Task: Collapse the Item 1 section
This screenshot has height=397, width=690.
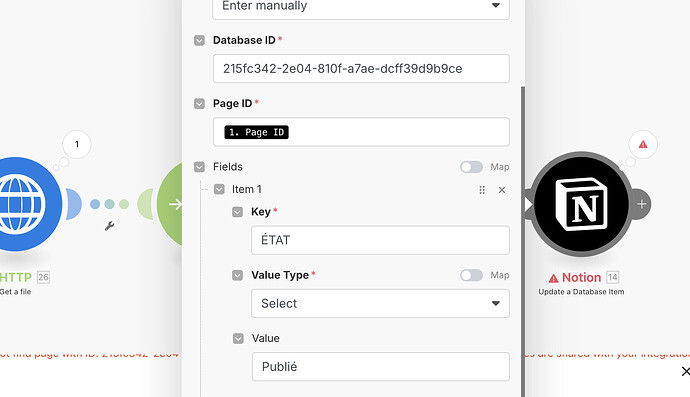Action: [x=219, y=189]
